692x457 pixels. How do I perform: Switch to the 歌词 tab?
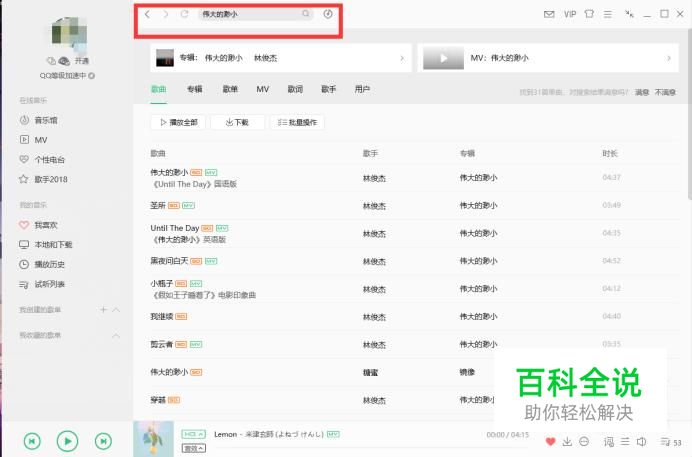coord(295,89)
